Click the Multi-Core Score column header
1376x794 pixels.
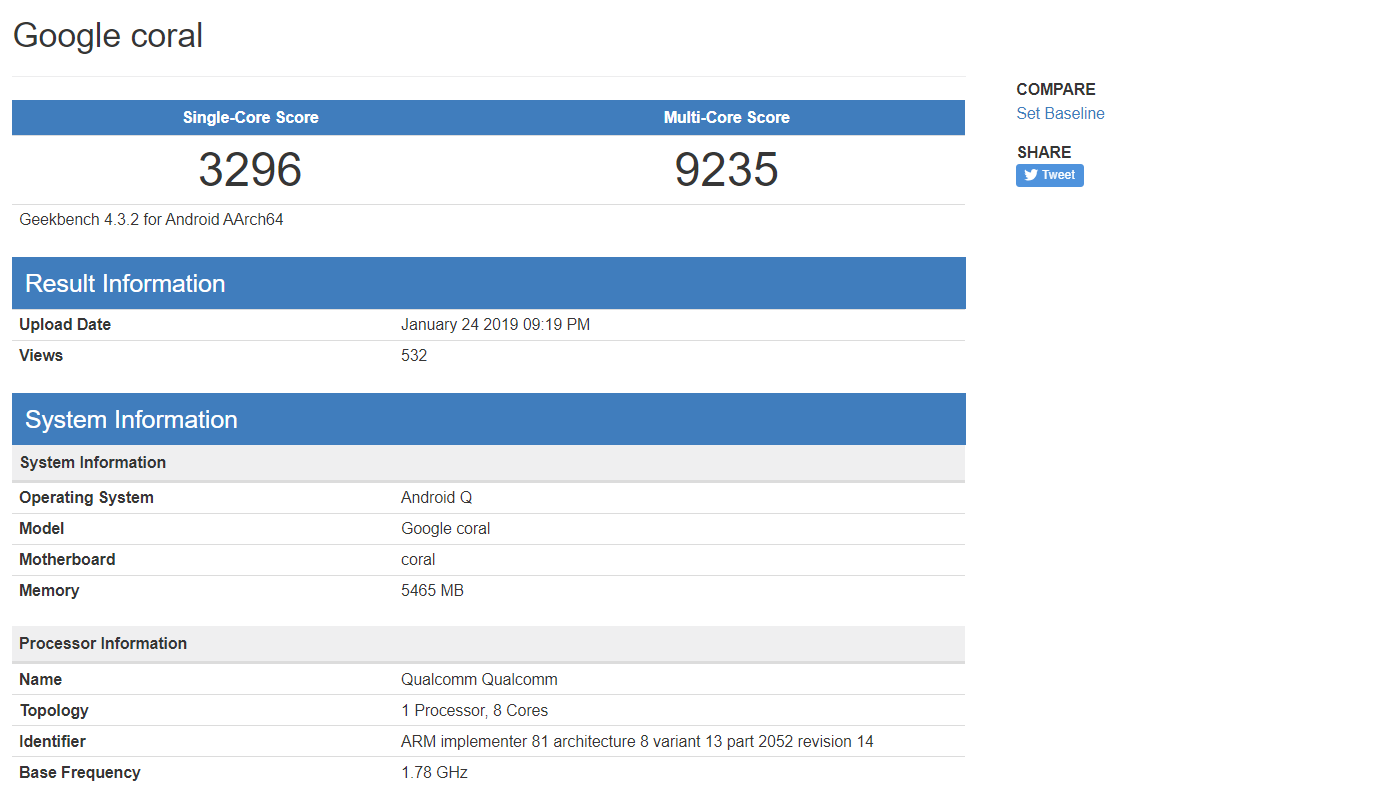click(x=726, y=117)
